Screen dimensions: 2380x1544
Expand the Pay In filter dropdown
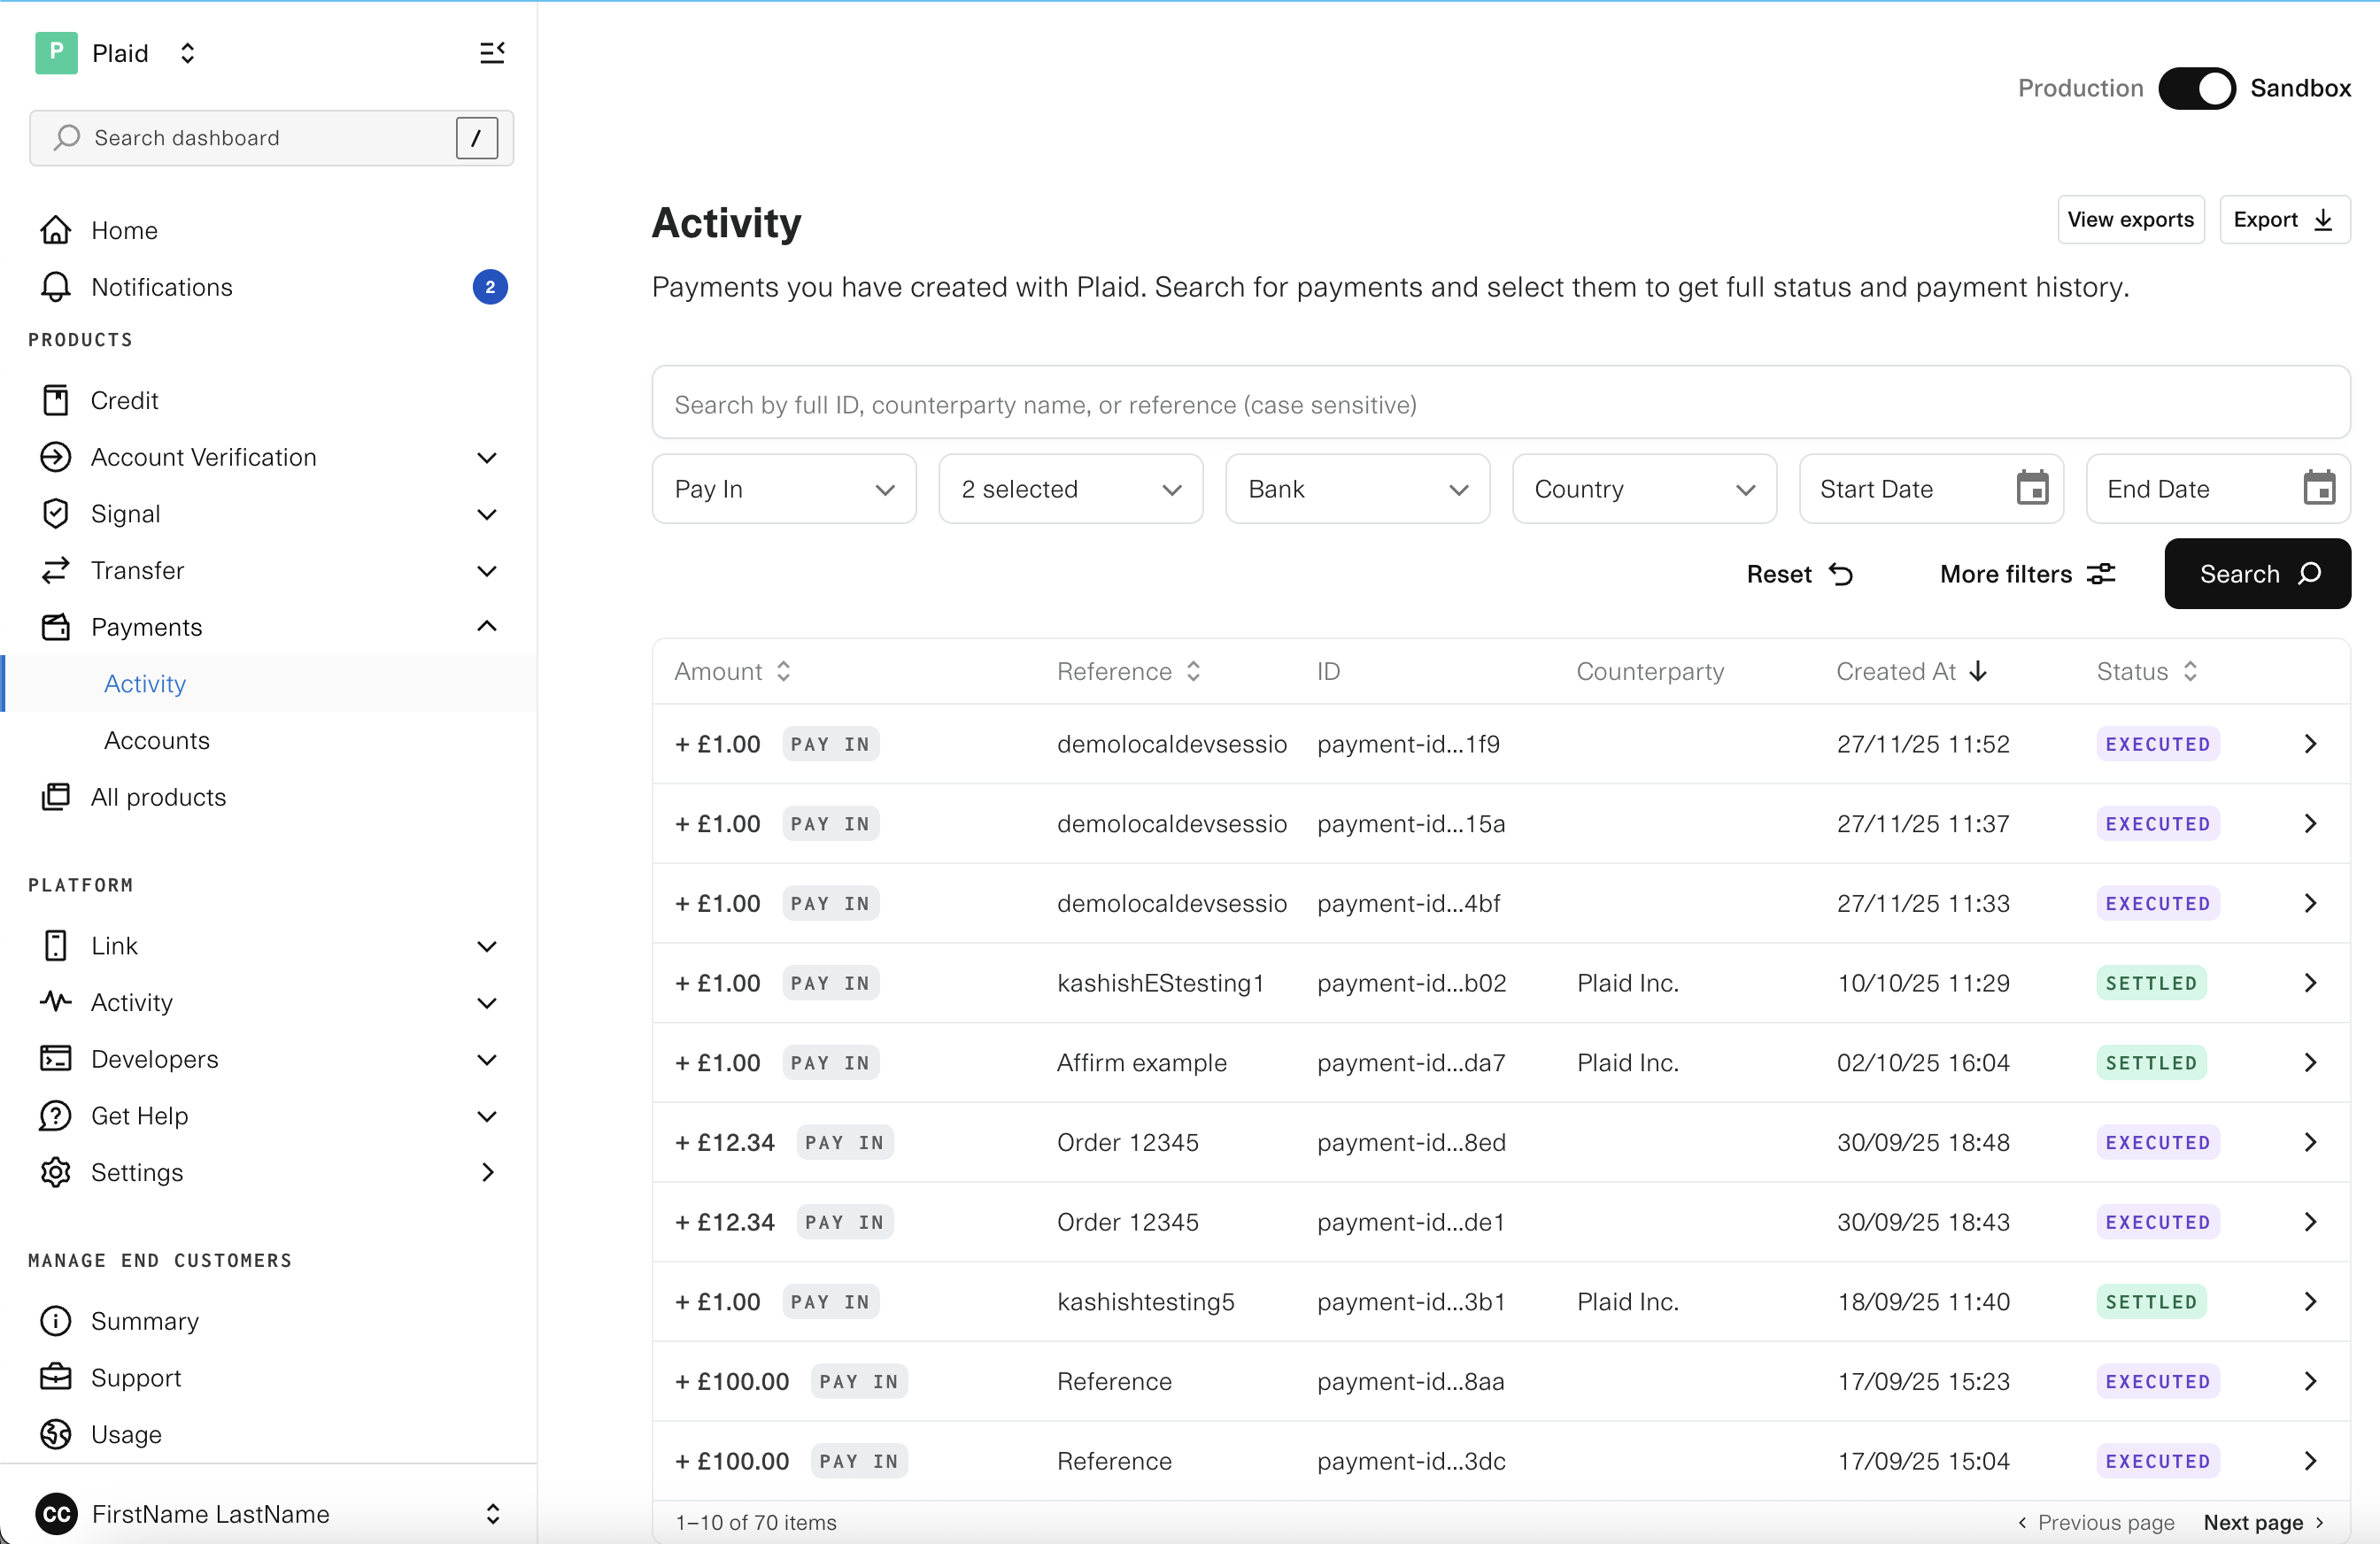click(784, 489)
